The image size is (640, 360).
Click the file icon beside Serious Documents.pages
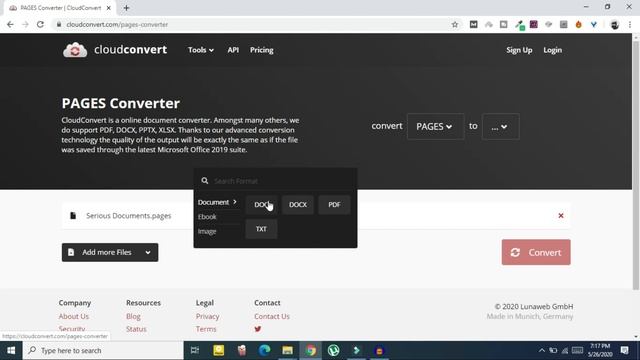pyautogui.click(x=73, y=216)
